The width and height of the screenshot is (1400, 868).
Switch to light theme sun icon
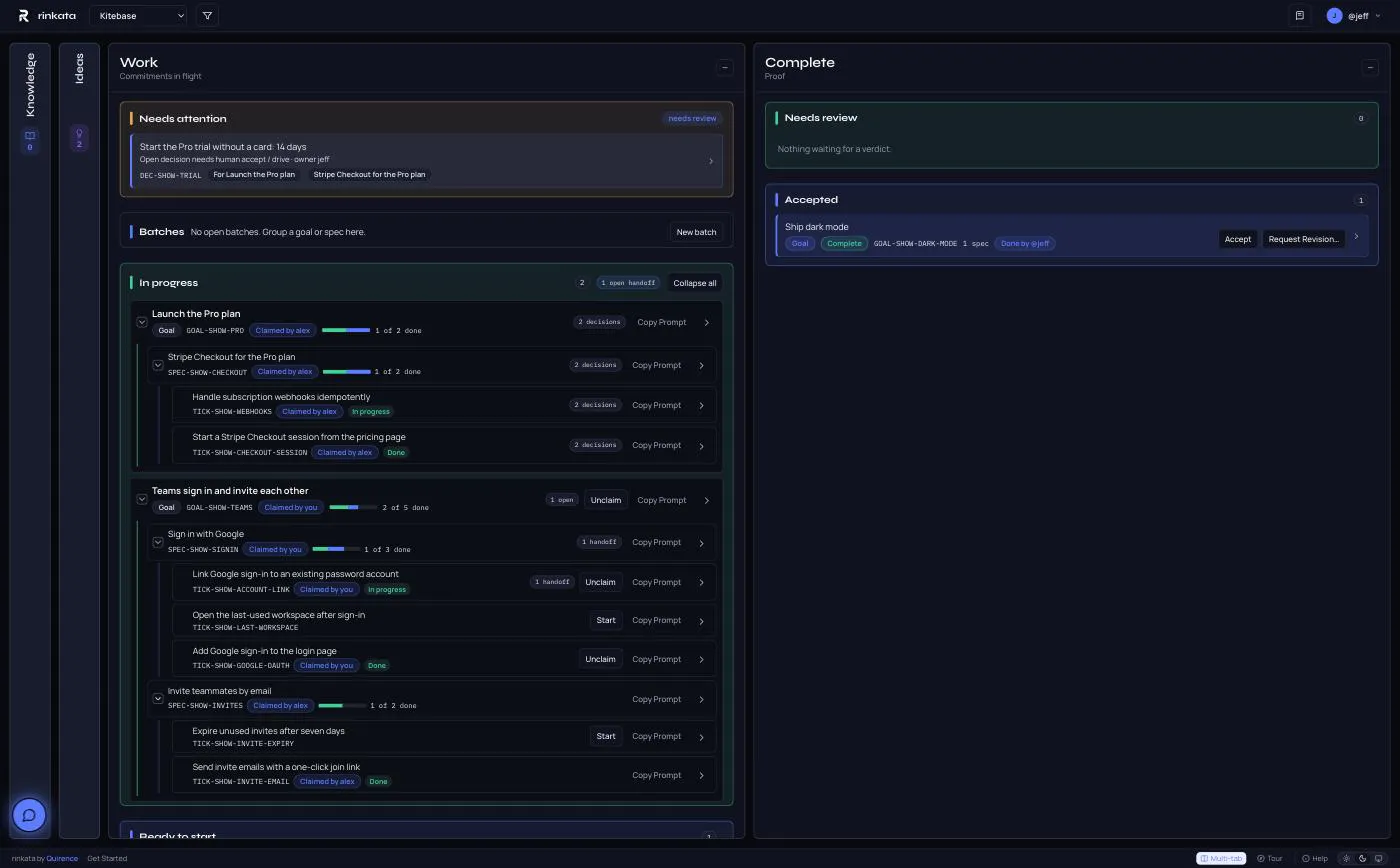tap(1346, 859)
